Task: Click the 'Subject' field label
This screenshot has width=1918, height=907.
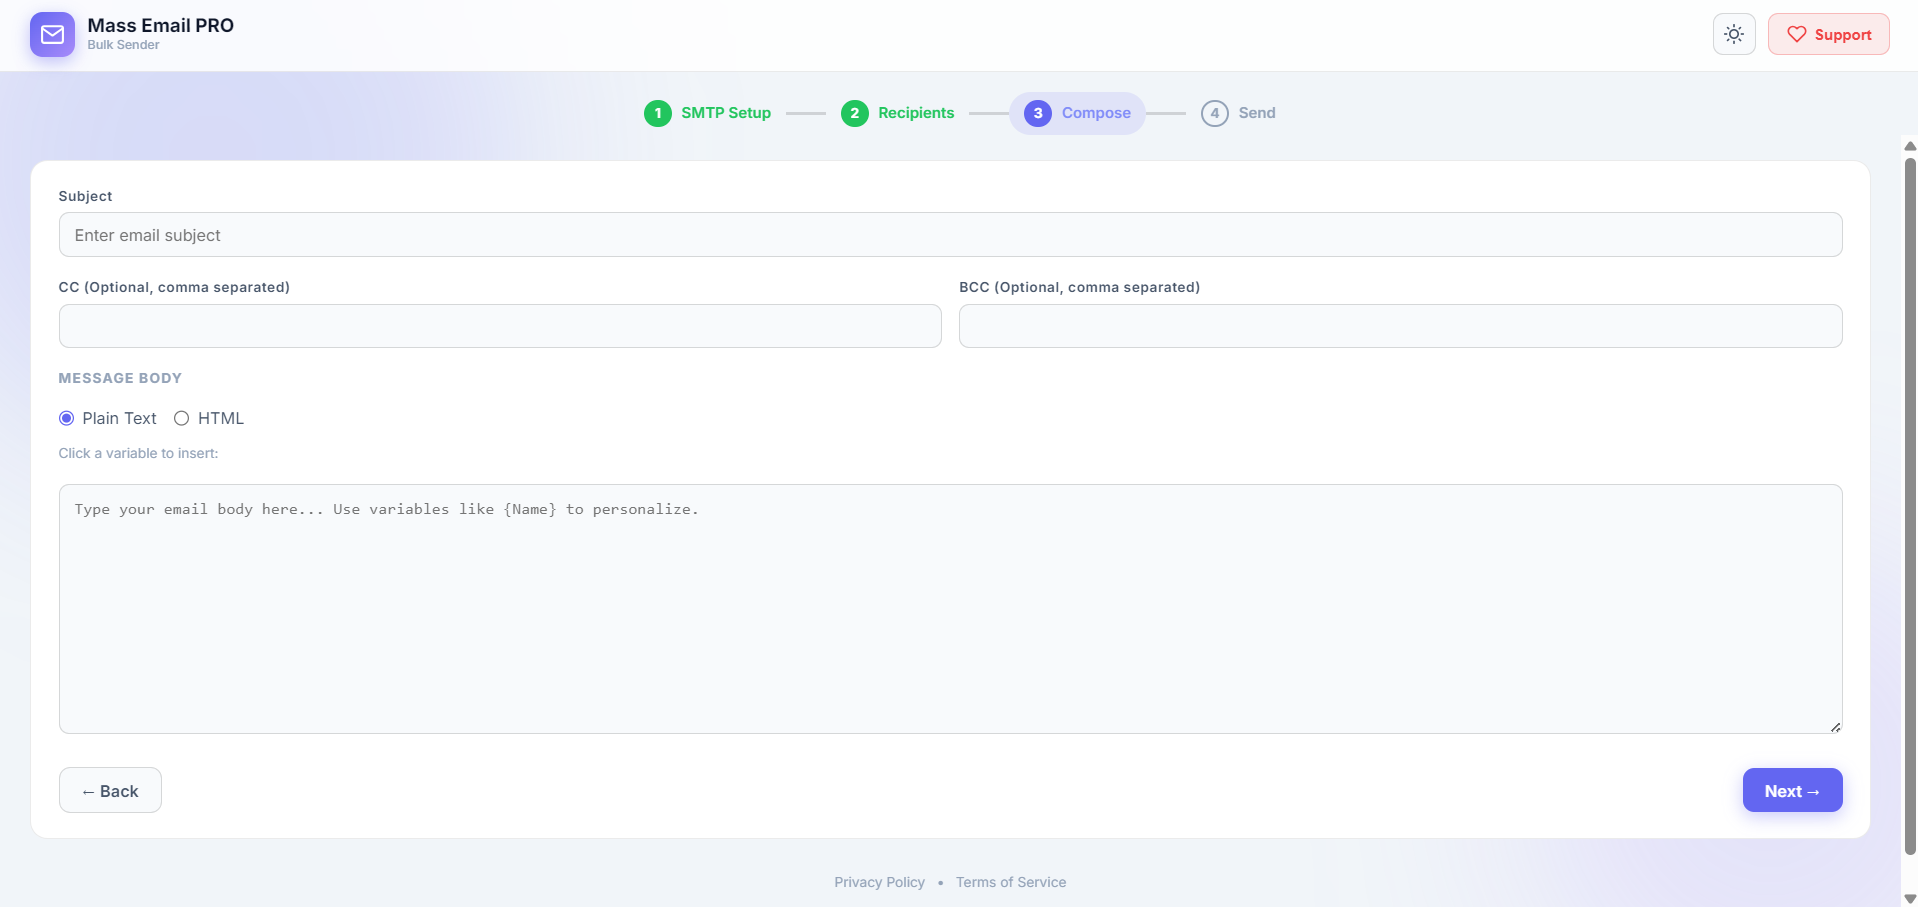Action: click(85, 196)
